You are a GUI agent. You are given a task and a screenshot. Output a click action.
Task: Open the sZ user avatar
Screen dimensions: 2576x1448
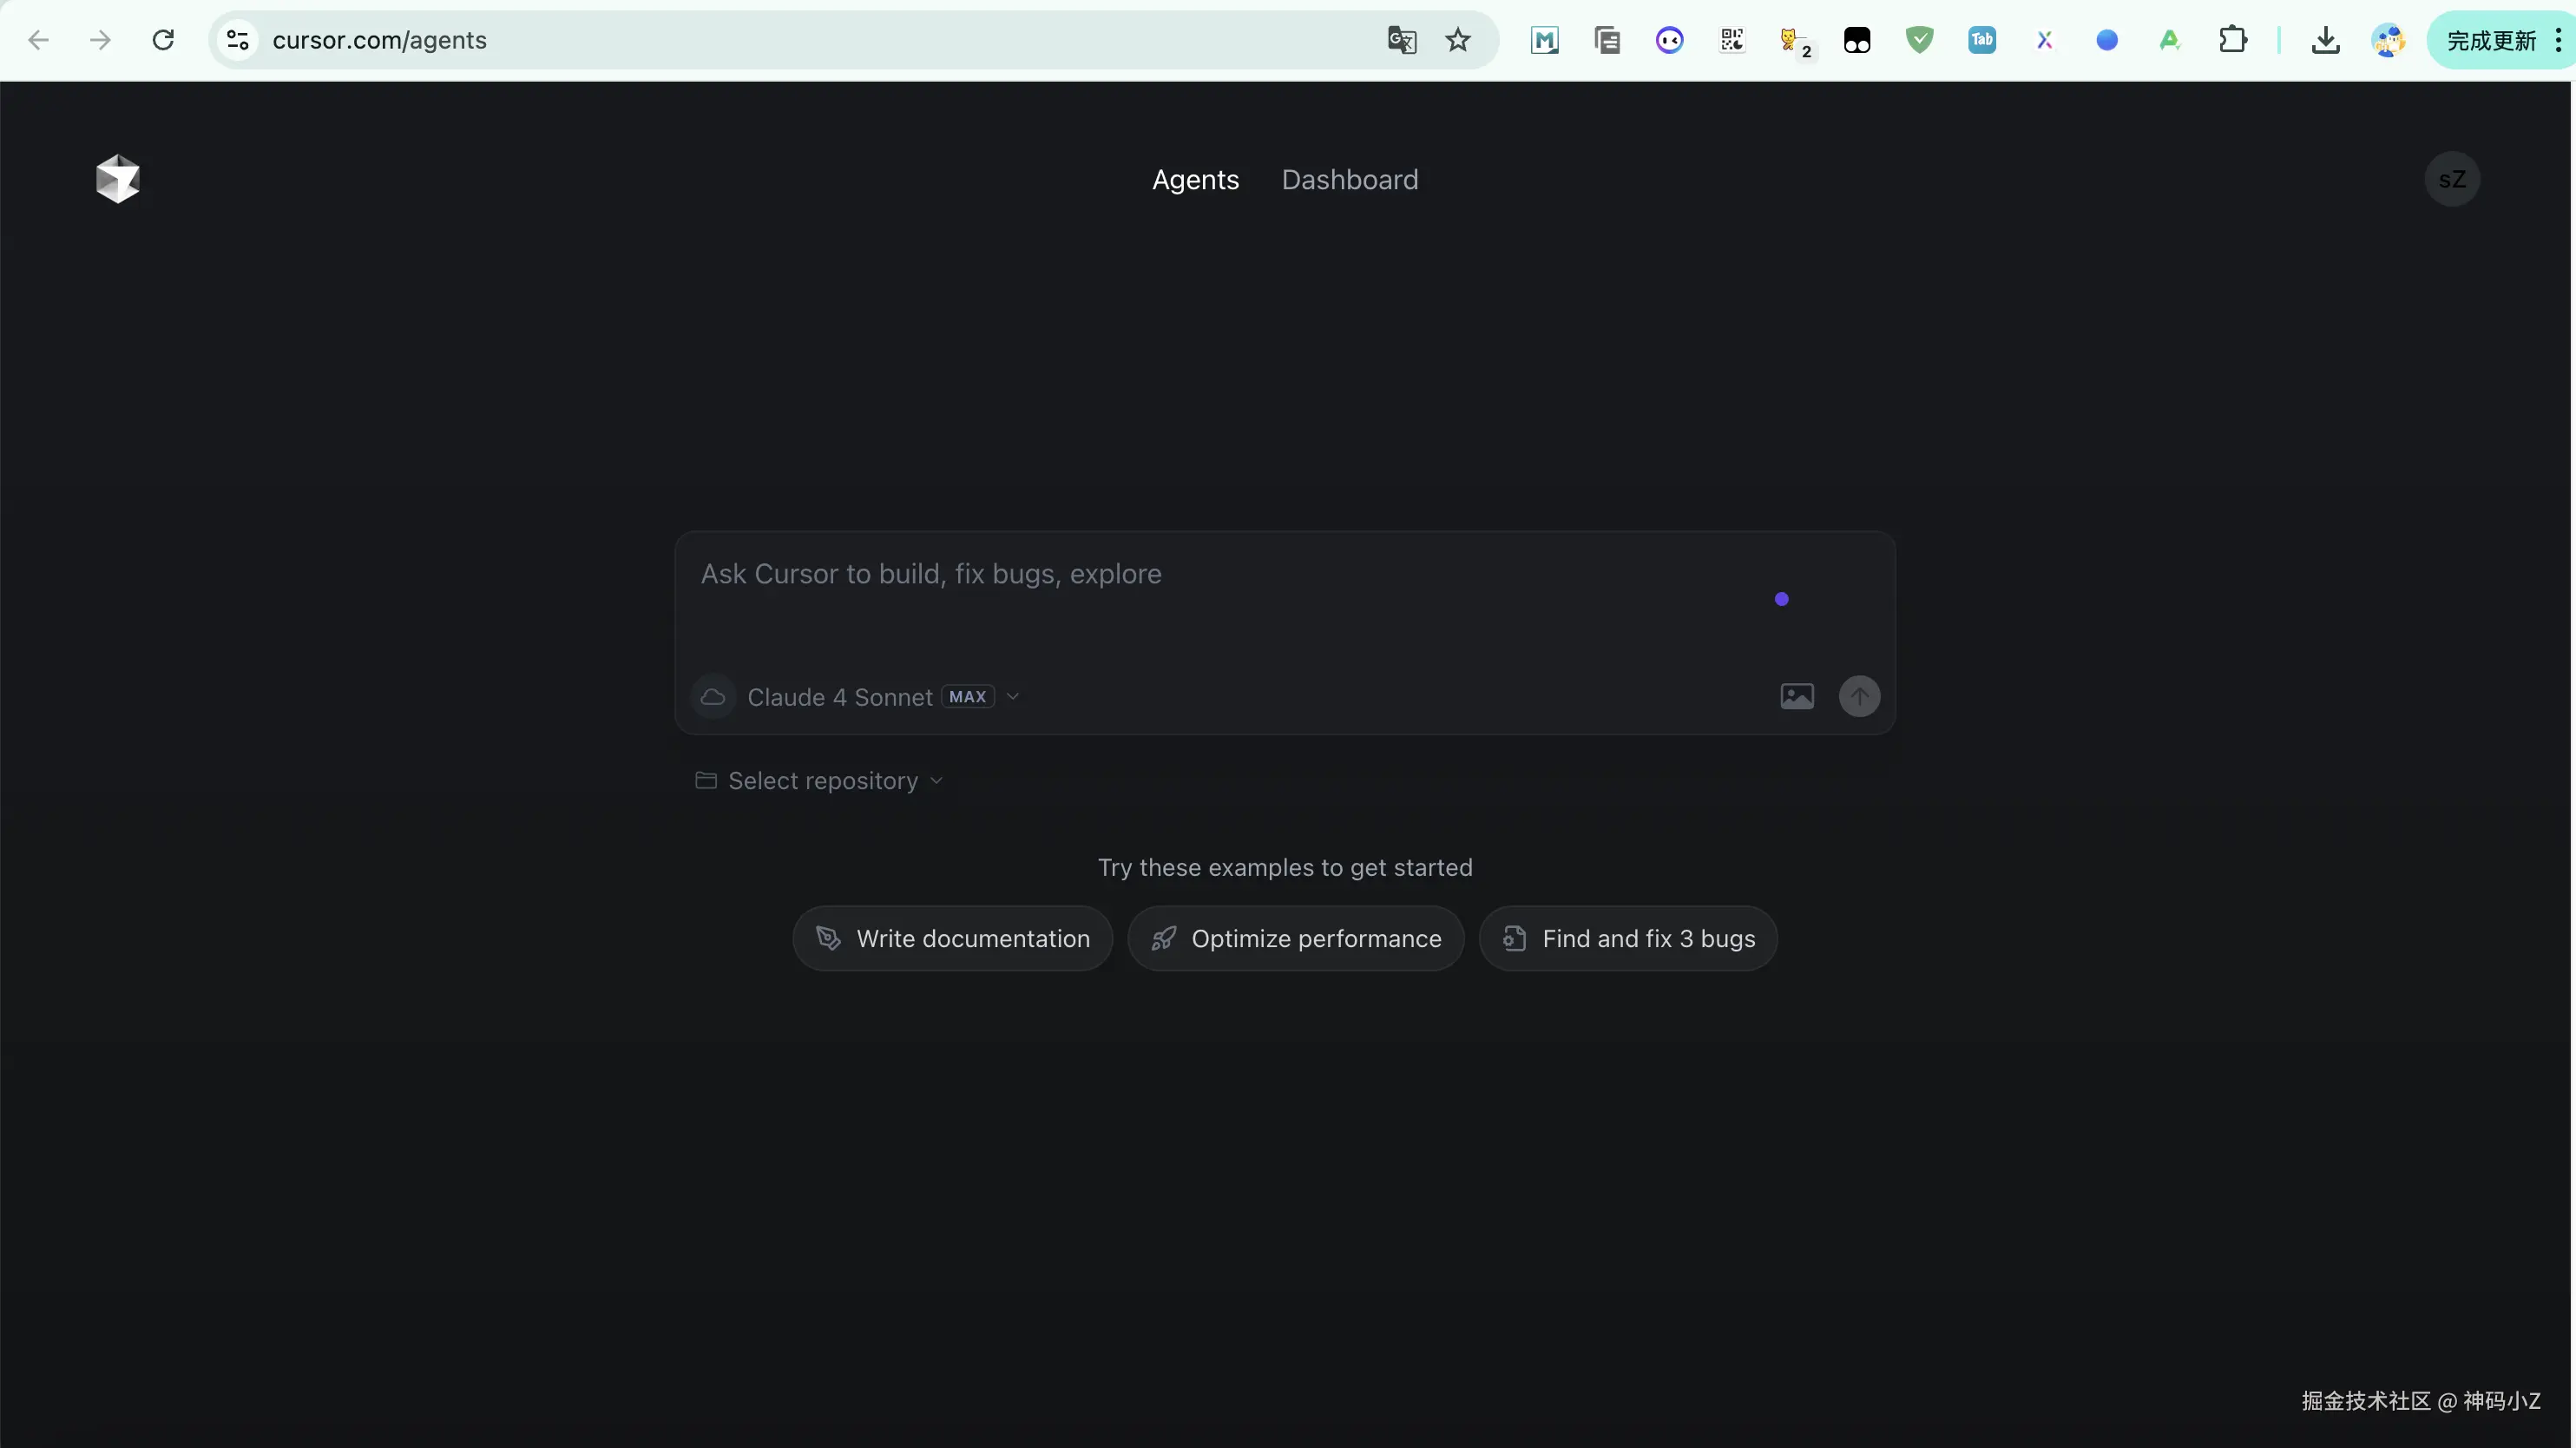pyautogui.click(x=2451, y=179)
